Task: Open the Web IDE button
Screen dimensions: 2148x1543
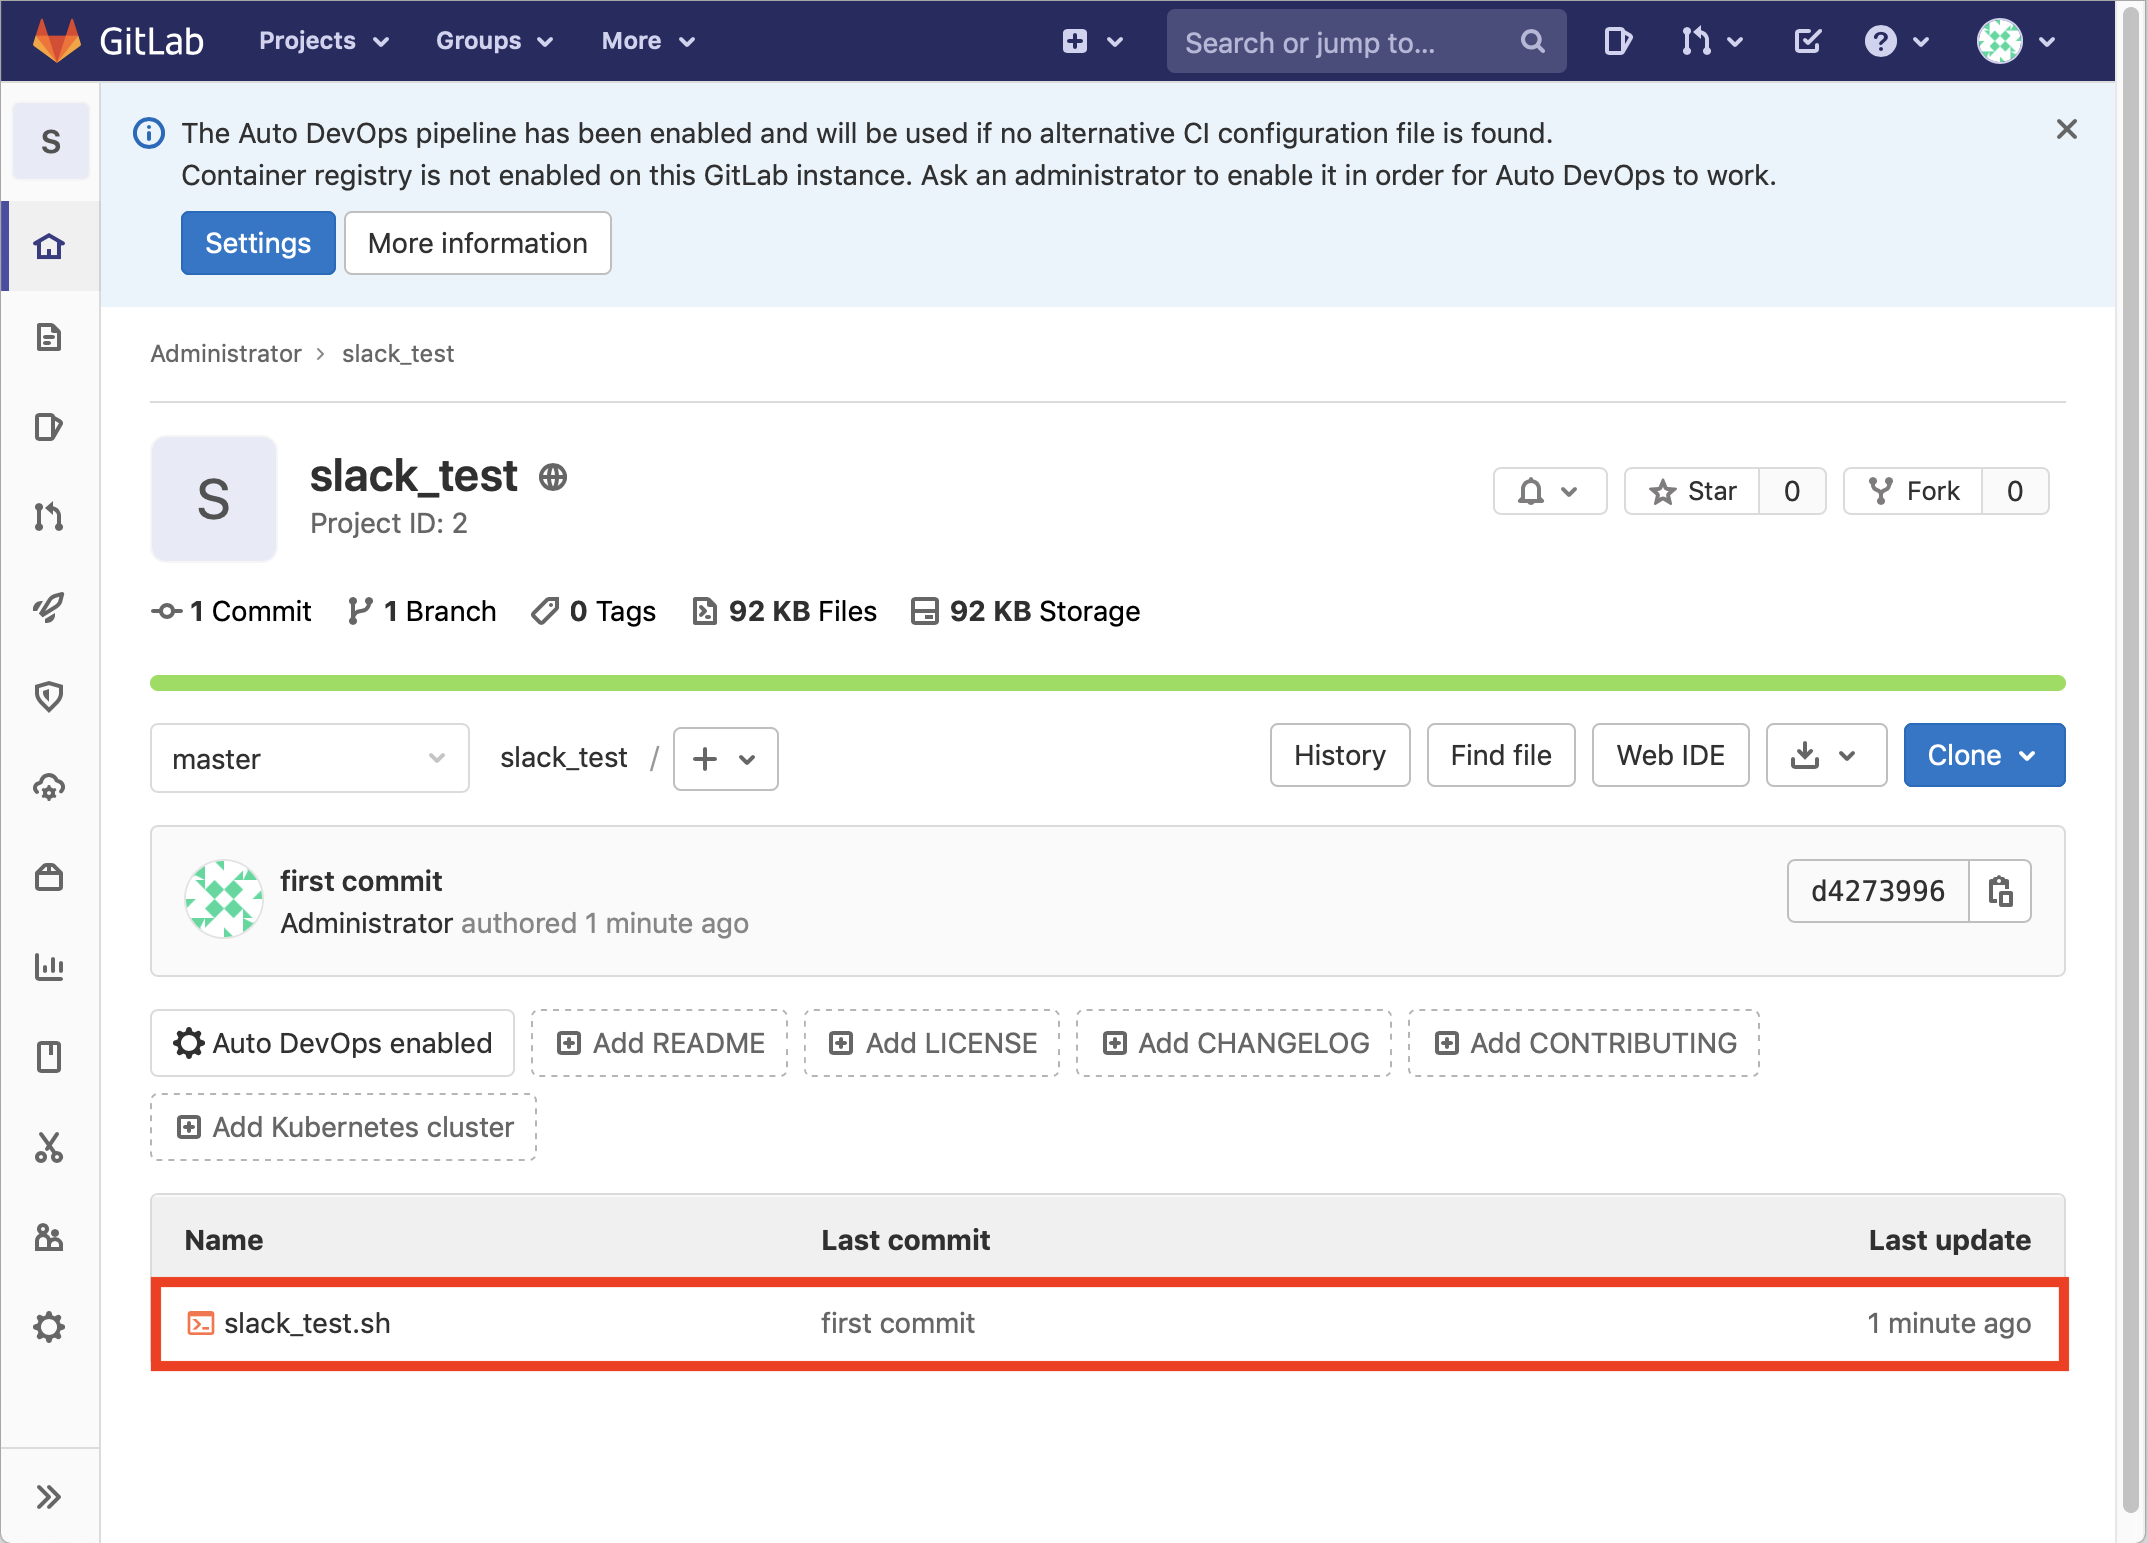Action: pos(1671,755)
